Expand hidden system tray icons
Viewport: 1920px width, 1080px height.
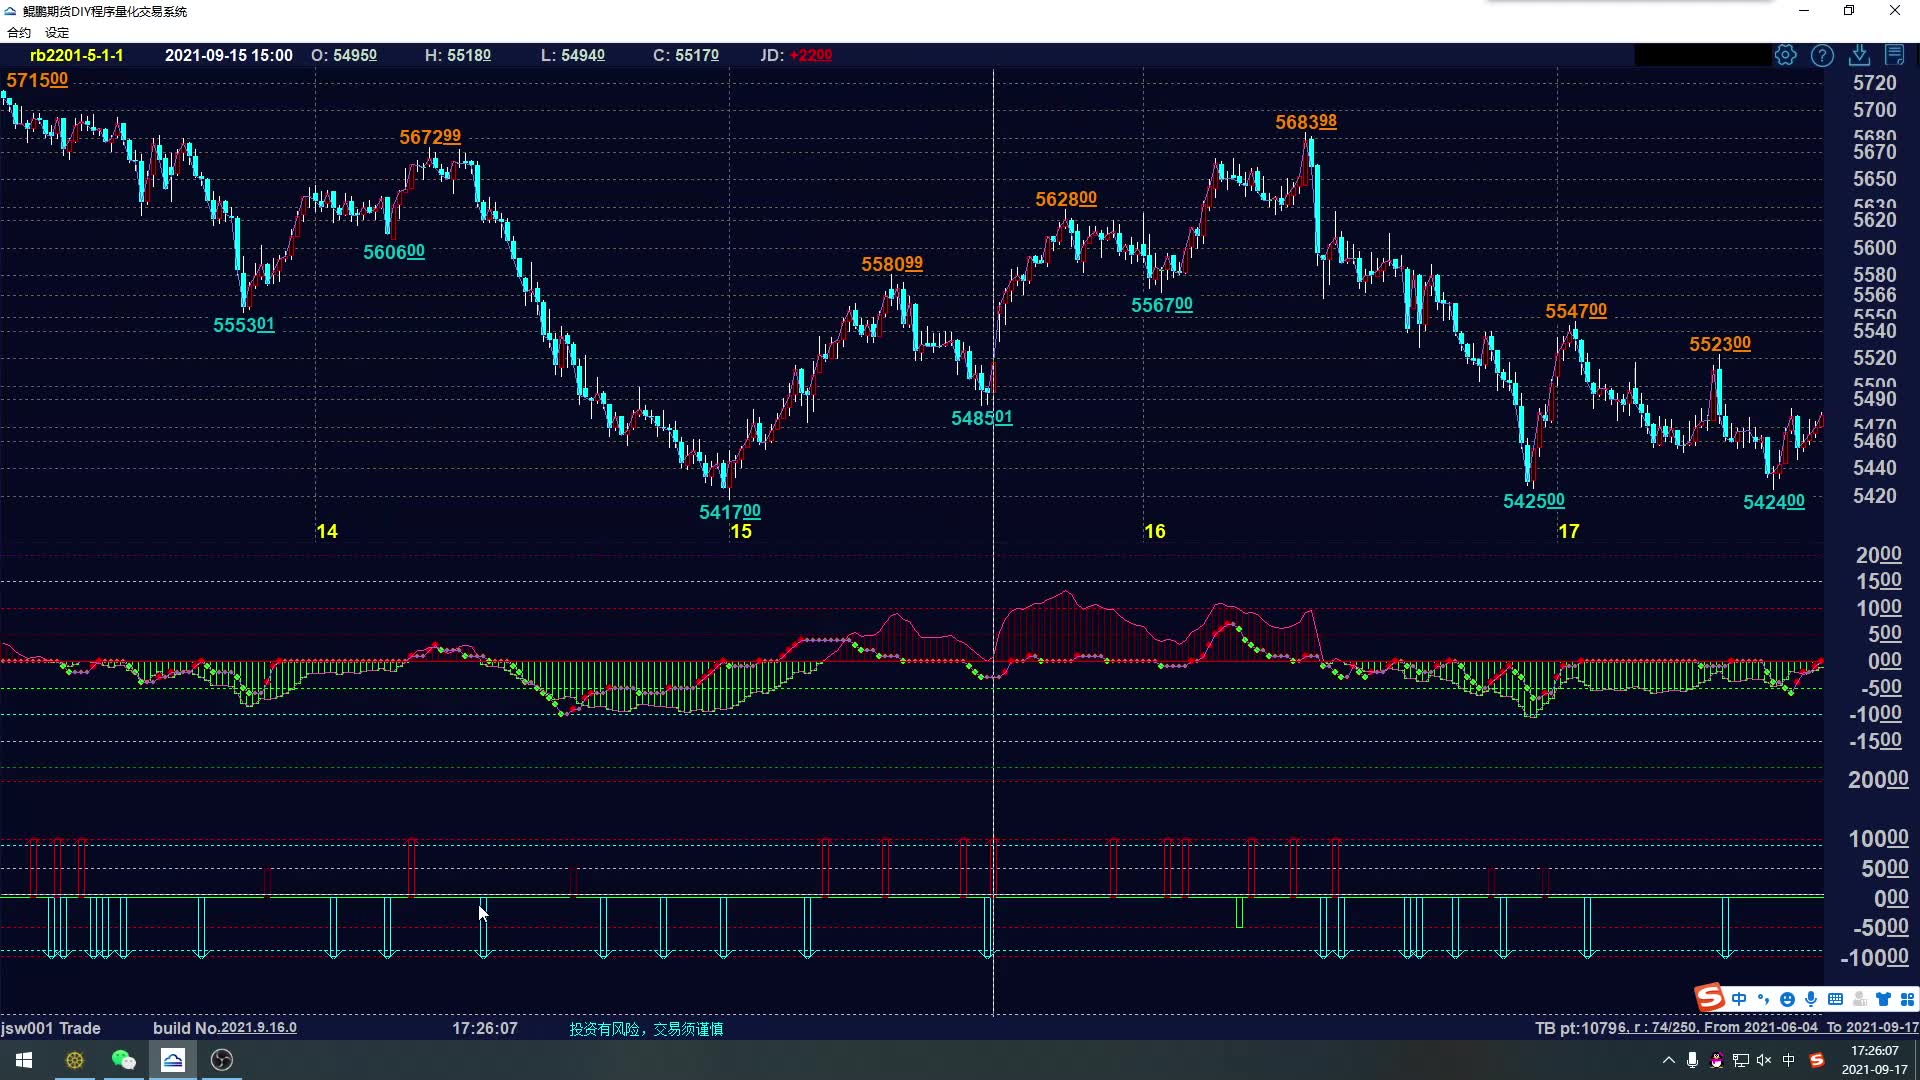[1668, 1060]
